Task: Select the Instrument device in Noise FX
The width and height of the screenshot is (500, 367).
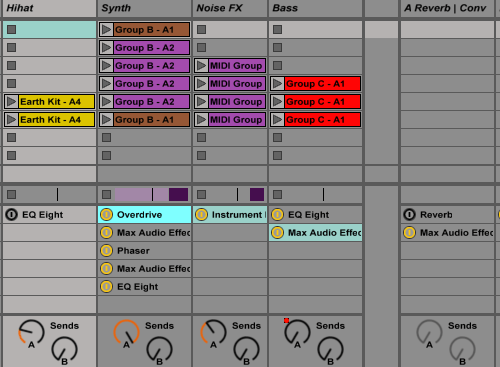Action: [x=230, y=215]
